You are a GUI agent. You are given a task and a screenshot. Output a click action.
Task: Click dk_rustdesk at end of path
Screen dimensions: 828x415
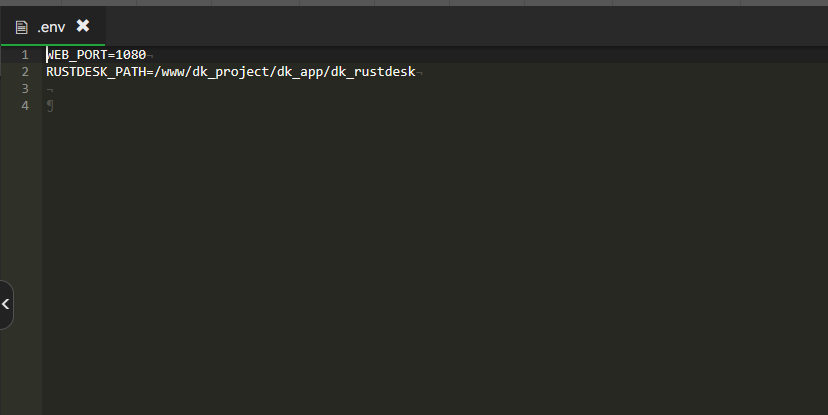coord(373,72)
